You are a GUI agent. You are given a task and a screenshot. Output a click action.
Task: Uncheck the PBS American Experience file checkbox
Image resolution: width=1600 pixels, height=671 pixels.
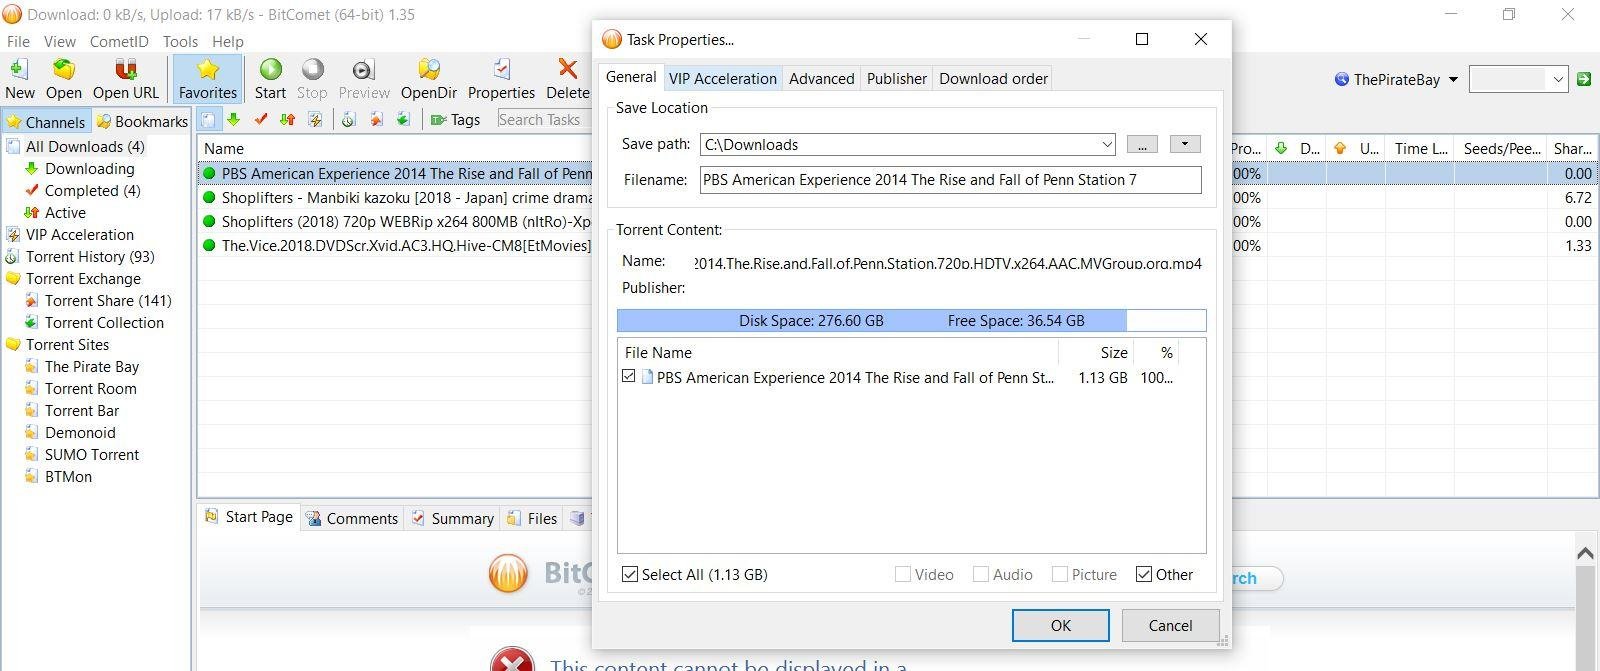[x=628, y=377]
